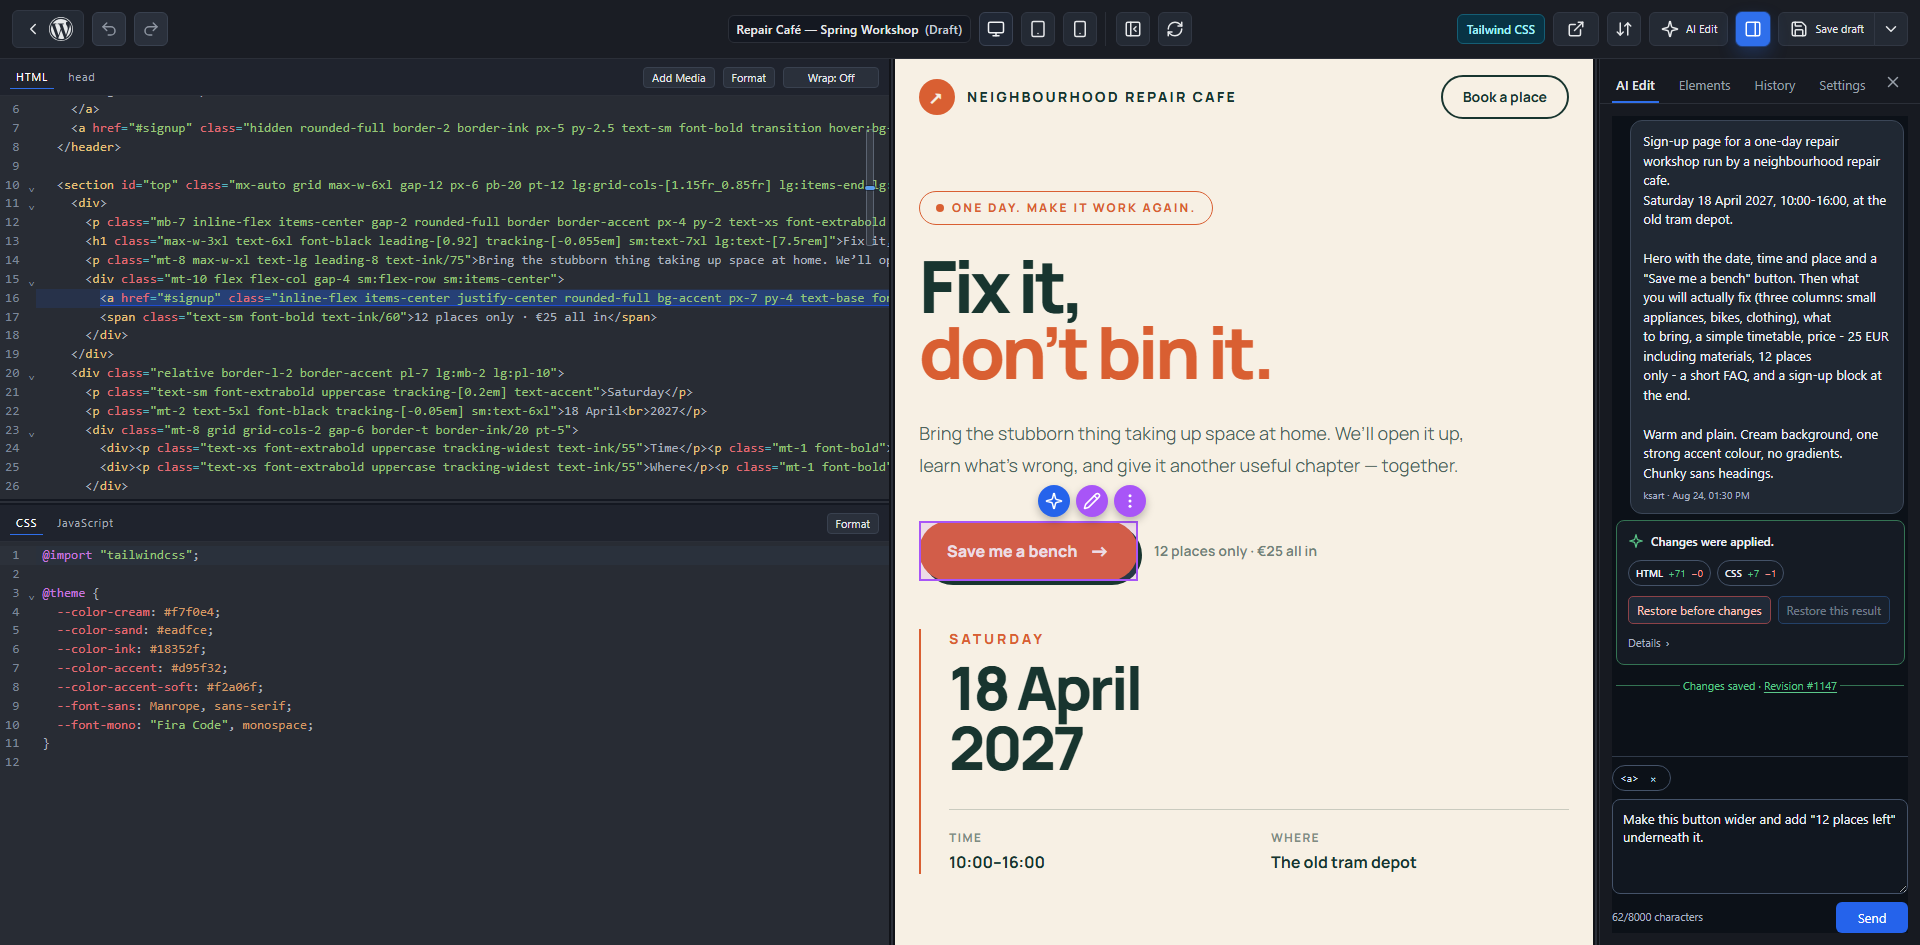Open the three-dot menu above the selected button

(1130, 501)
